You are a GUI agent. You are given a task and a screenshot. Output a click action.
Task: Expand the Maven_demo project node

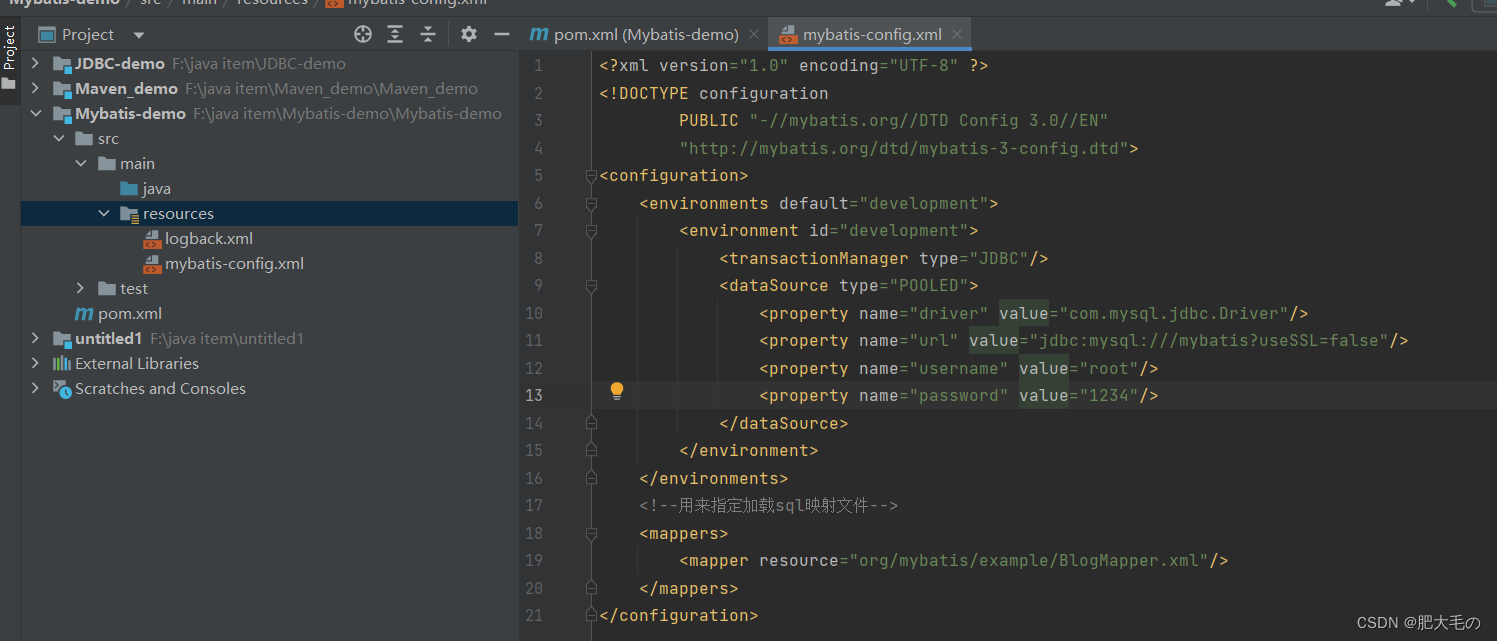tap(36, 88)
